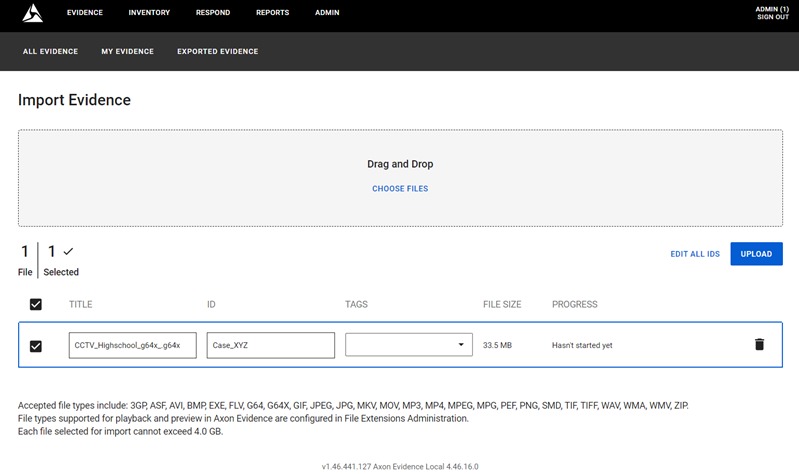
Task: Click the 33.5 MB file size value
Action: pyautogui.click(x=497, y=345)
